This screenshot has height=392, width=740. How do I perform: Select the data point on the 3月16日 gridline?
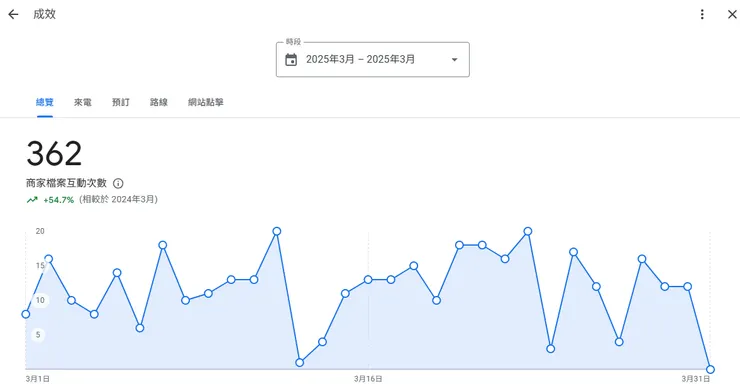pos(368,280)
